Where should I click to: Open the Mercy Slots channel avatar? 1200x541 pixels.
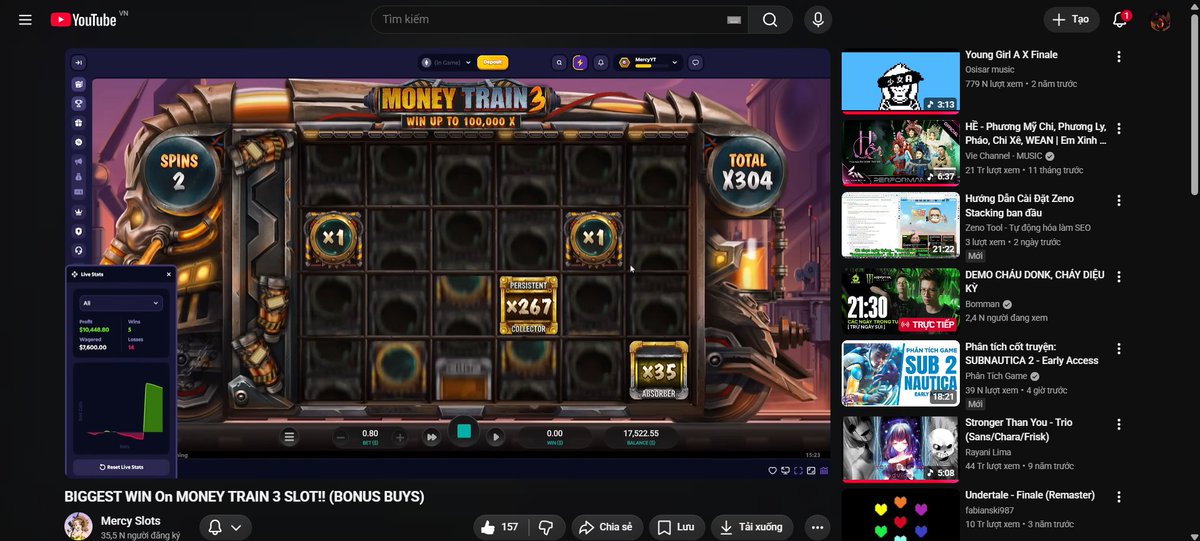click(x=78, y=526)
